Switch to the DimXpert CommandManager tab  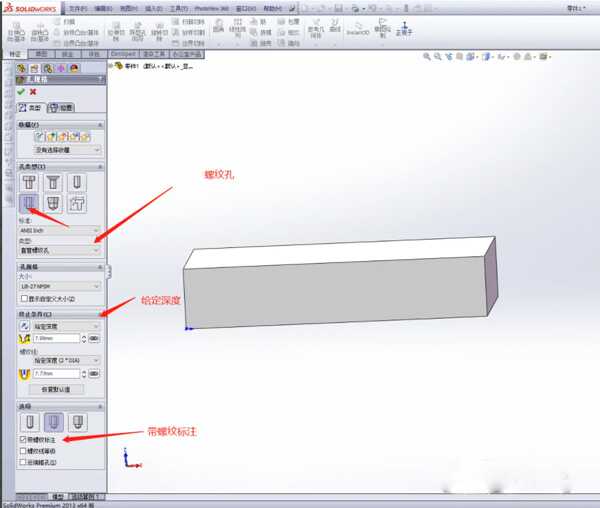coord(123,54)
